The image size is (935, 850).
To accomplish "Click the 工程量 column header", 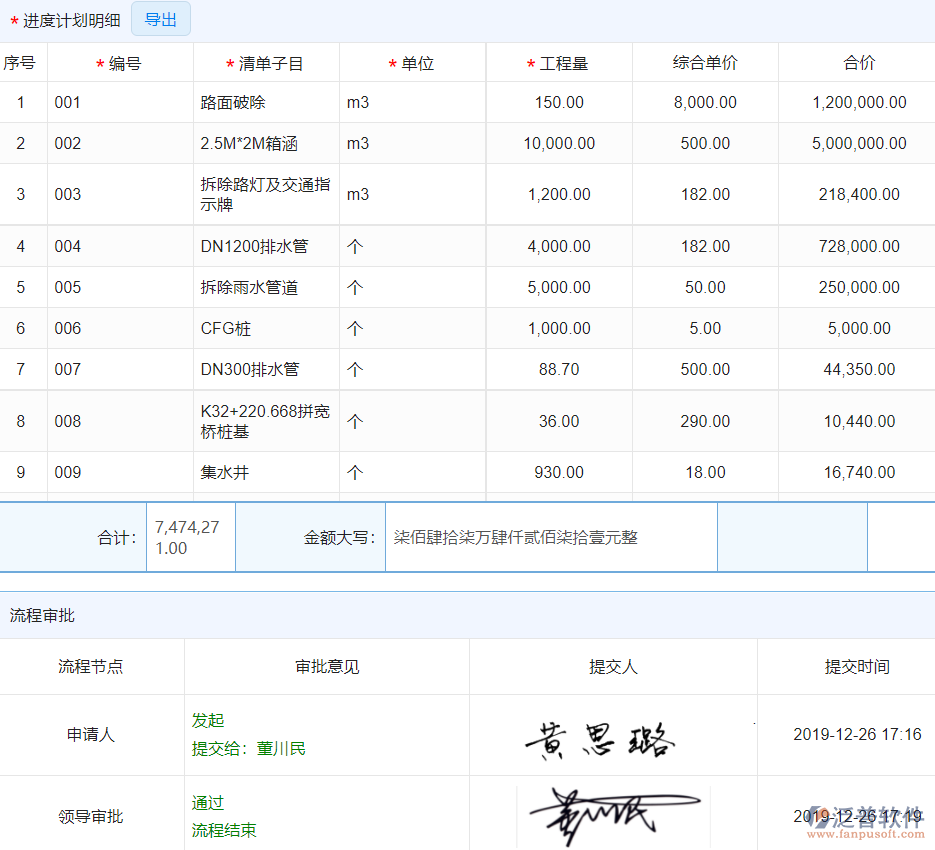I will (x=558, y=62).
